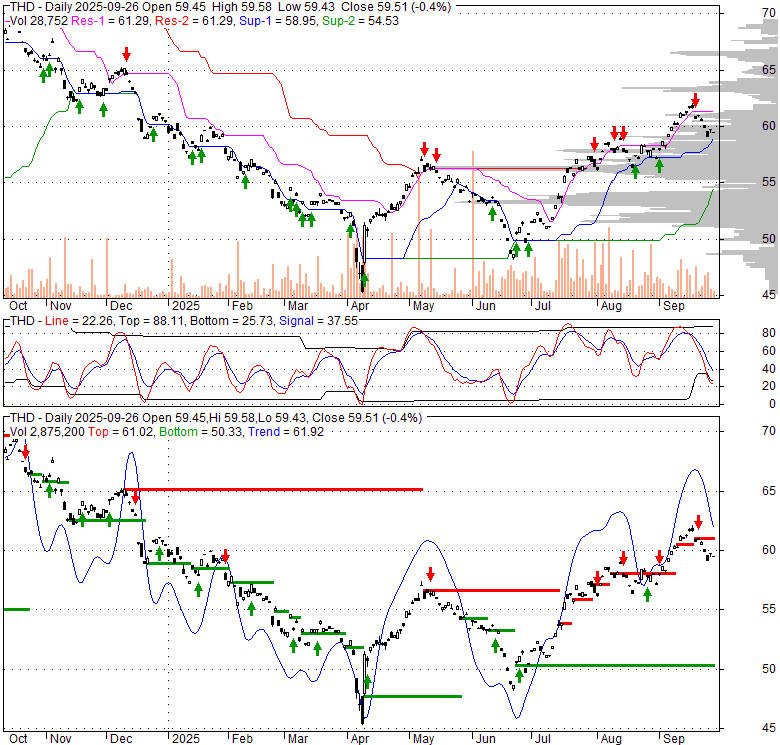
Task: Click the Bottom = 25.73 oscillator label
Action: [x=231, y=321]
